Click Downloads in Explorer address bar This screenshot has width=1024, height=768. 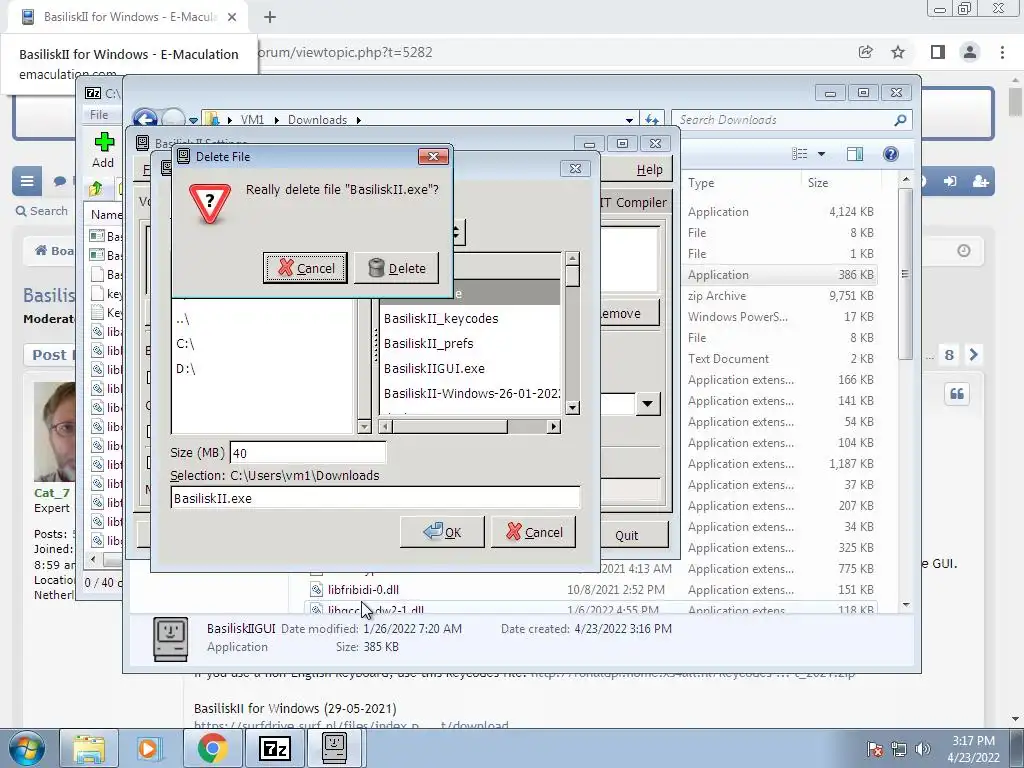click(x=317, y=120)
